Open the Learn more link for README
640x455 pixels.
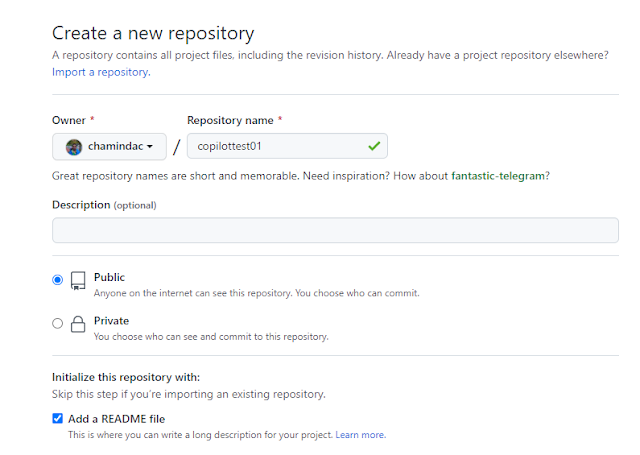click(360, 435)
